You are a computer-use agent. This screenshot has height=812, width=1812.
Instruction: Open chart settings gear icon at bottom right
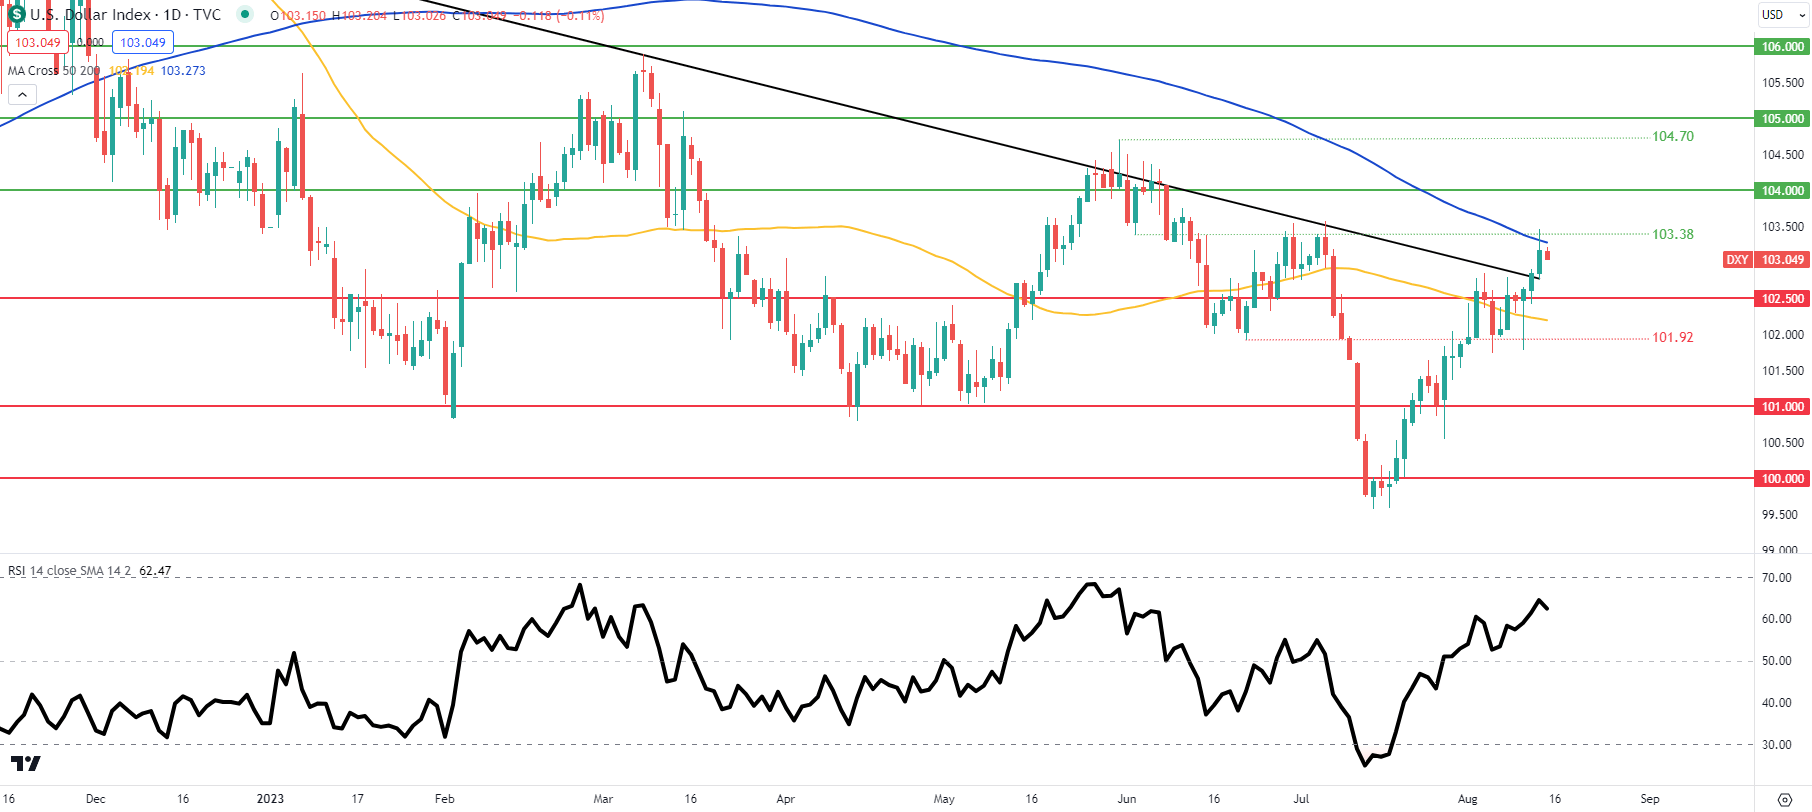tap(1784, 799)
